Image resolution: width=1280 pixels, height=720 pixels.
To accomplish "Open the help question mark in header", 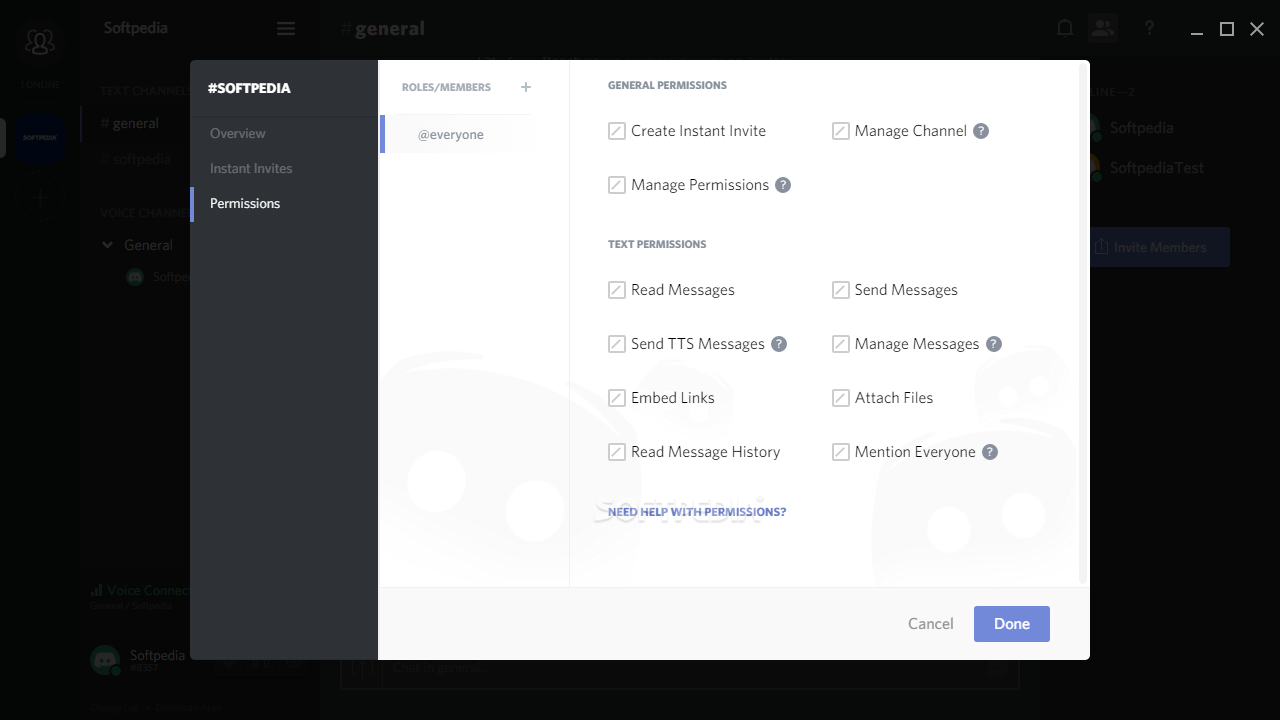I will [x=1149, y=28].
